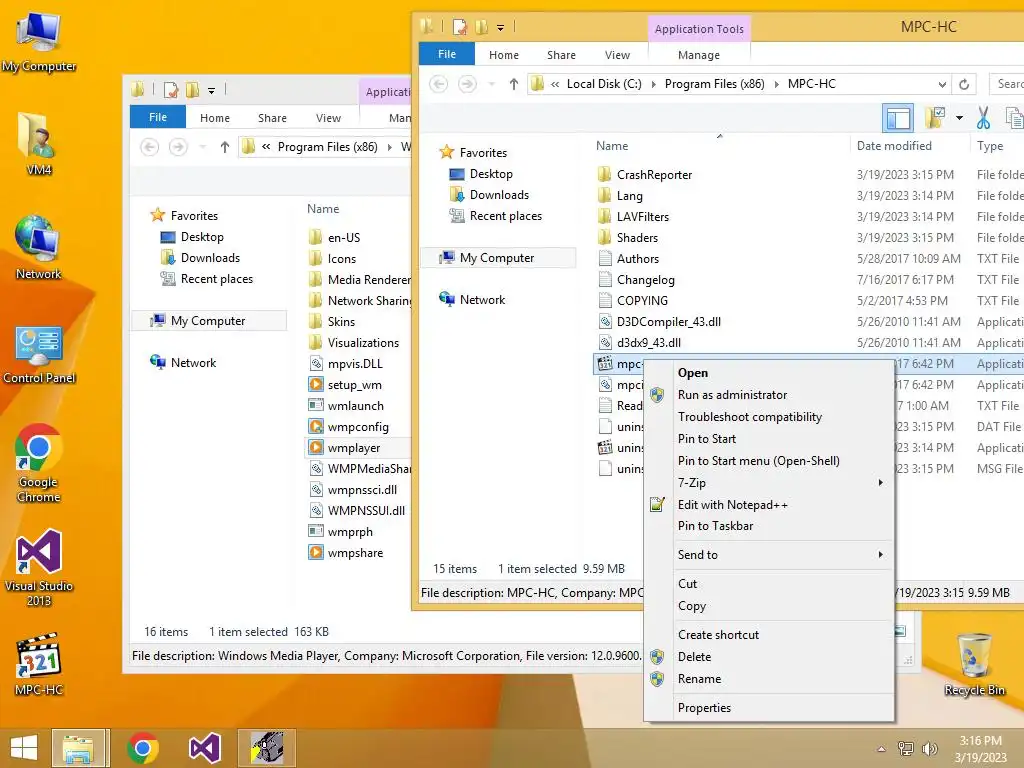
Task: Open Quick Access Toolbar dropdown in MPC-HC window
Action: coord(500,27)
